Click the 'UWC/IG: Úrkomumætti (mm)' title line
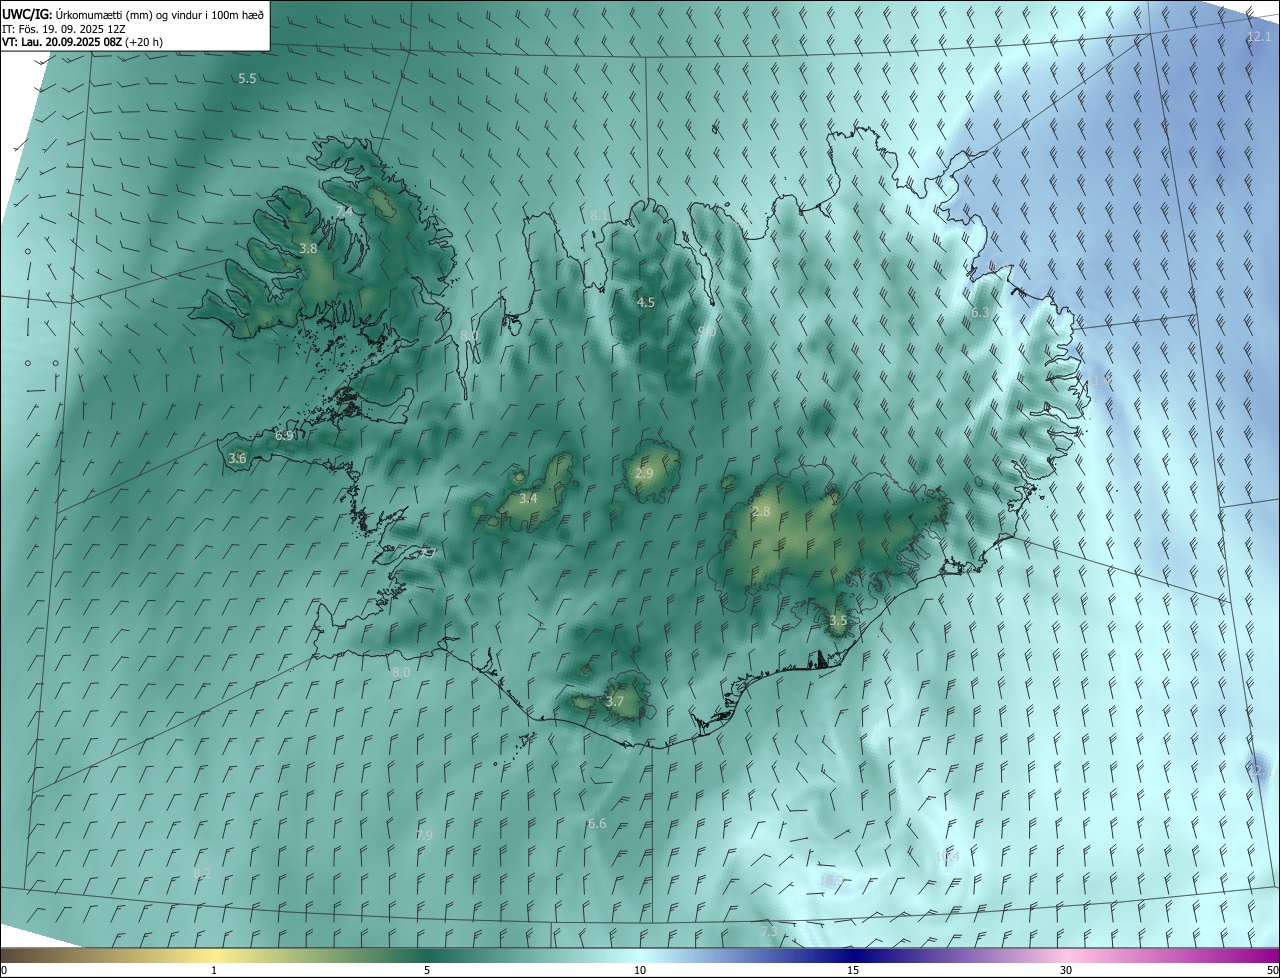This screenshot has height=978, width=1280. (133, 13)
